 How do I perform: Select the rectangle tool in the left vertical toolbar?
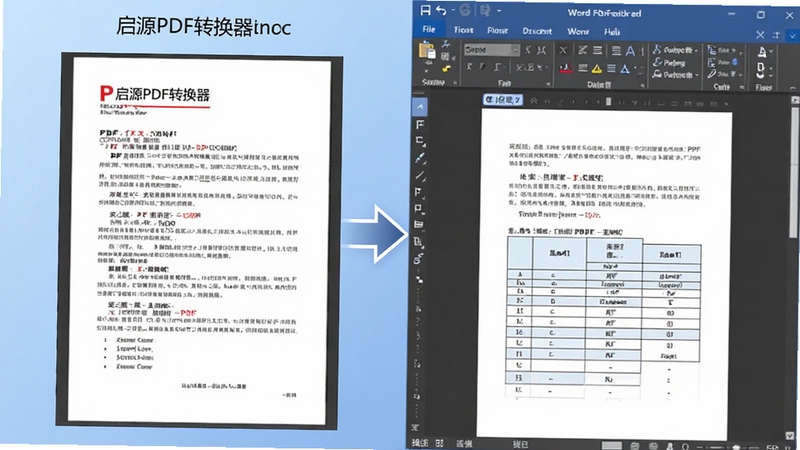coord(419,141)
